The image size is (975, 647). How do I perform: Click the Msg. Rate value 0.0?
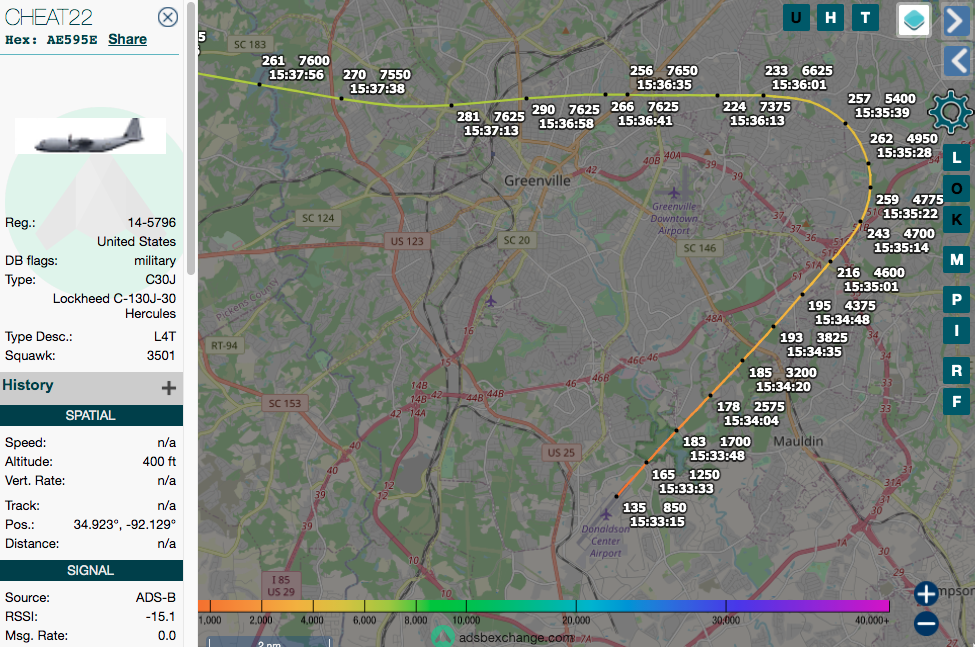coord(167,636)
